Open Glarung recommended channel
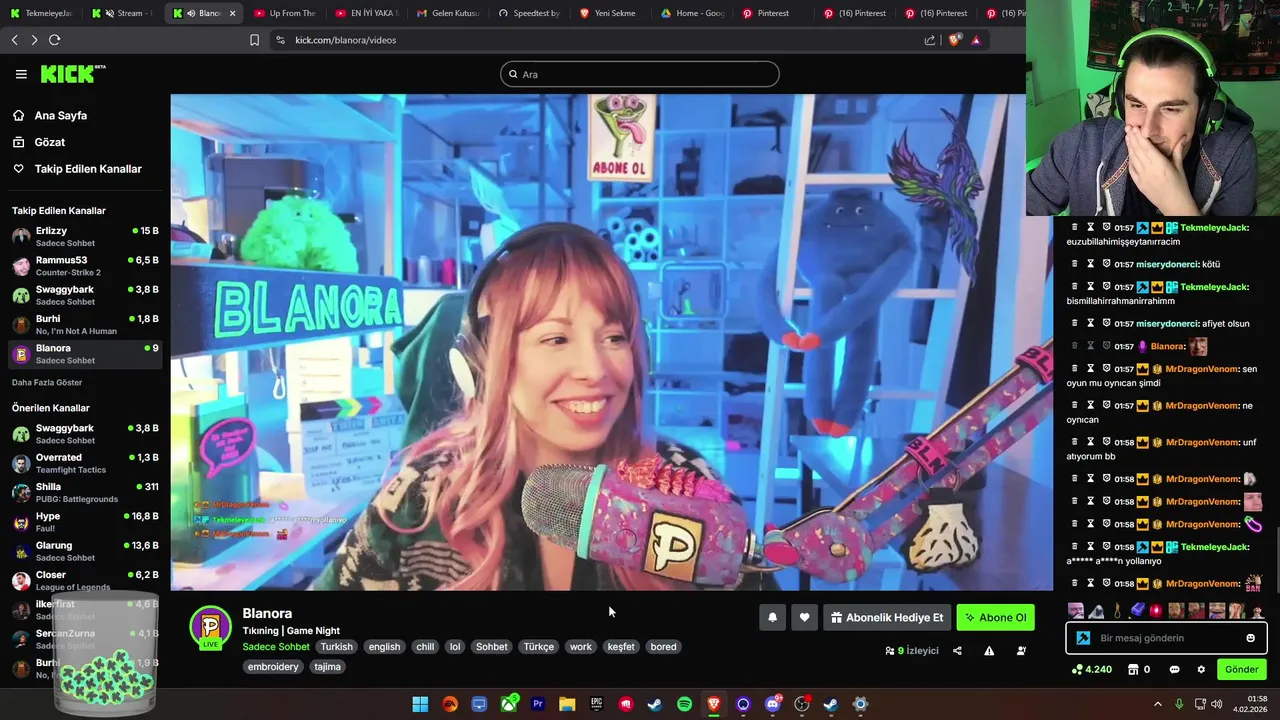Viewport: 1280px width, 720px height. pos(85,551)
